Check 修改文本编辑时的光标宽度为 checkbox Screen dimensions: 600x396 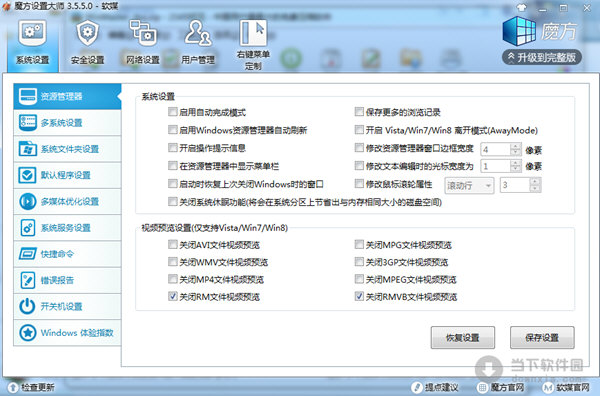tap(359, 166)
